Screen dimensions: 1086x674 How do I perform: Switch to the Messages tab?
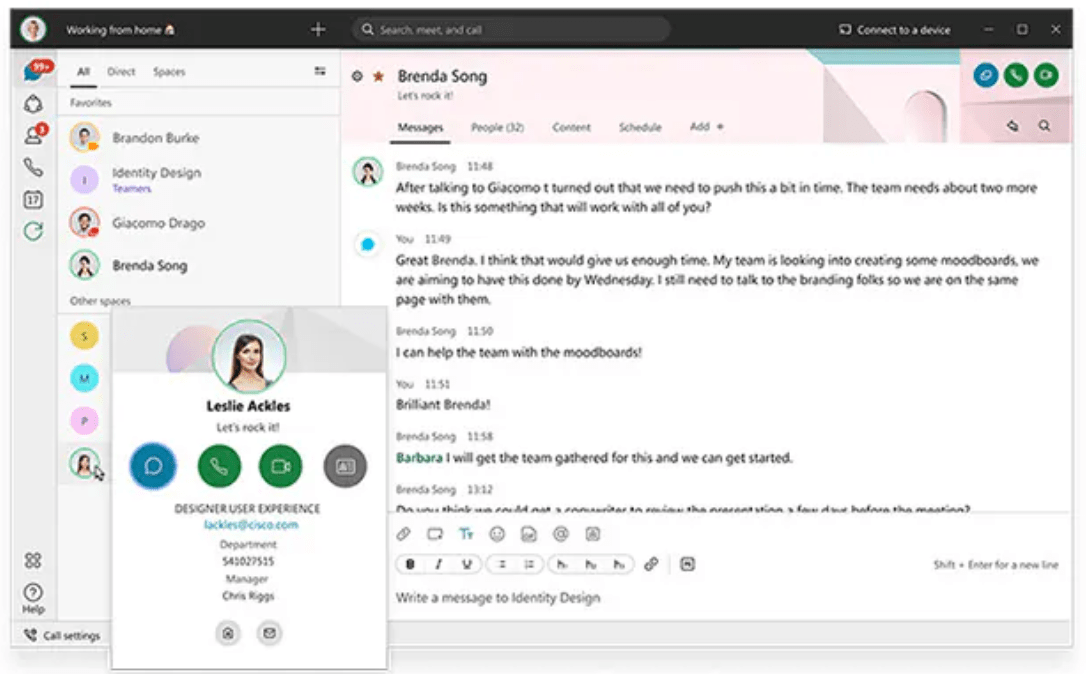tap(420, 127)
